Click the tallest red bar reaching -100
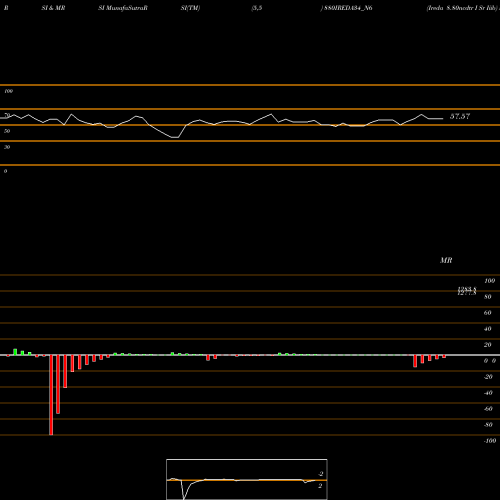The image size is (500, 500). coord(51,395)
